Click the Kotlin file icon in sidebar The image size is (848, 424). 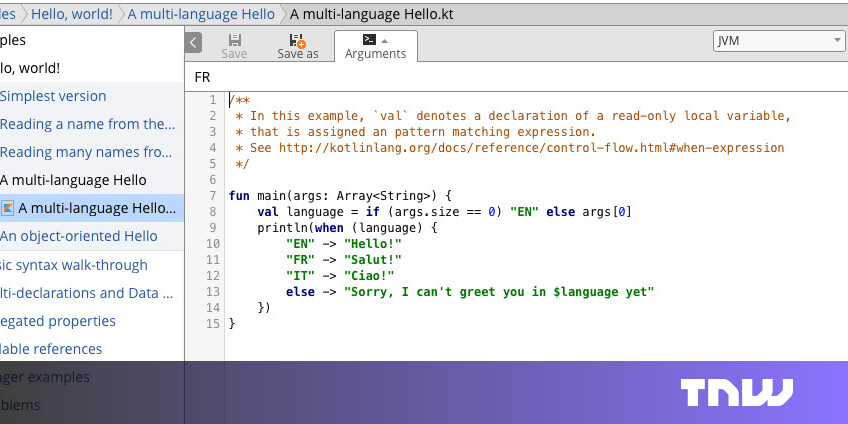click(8, 208)
